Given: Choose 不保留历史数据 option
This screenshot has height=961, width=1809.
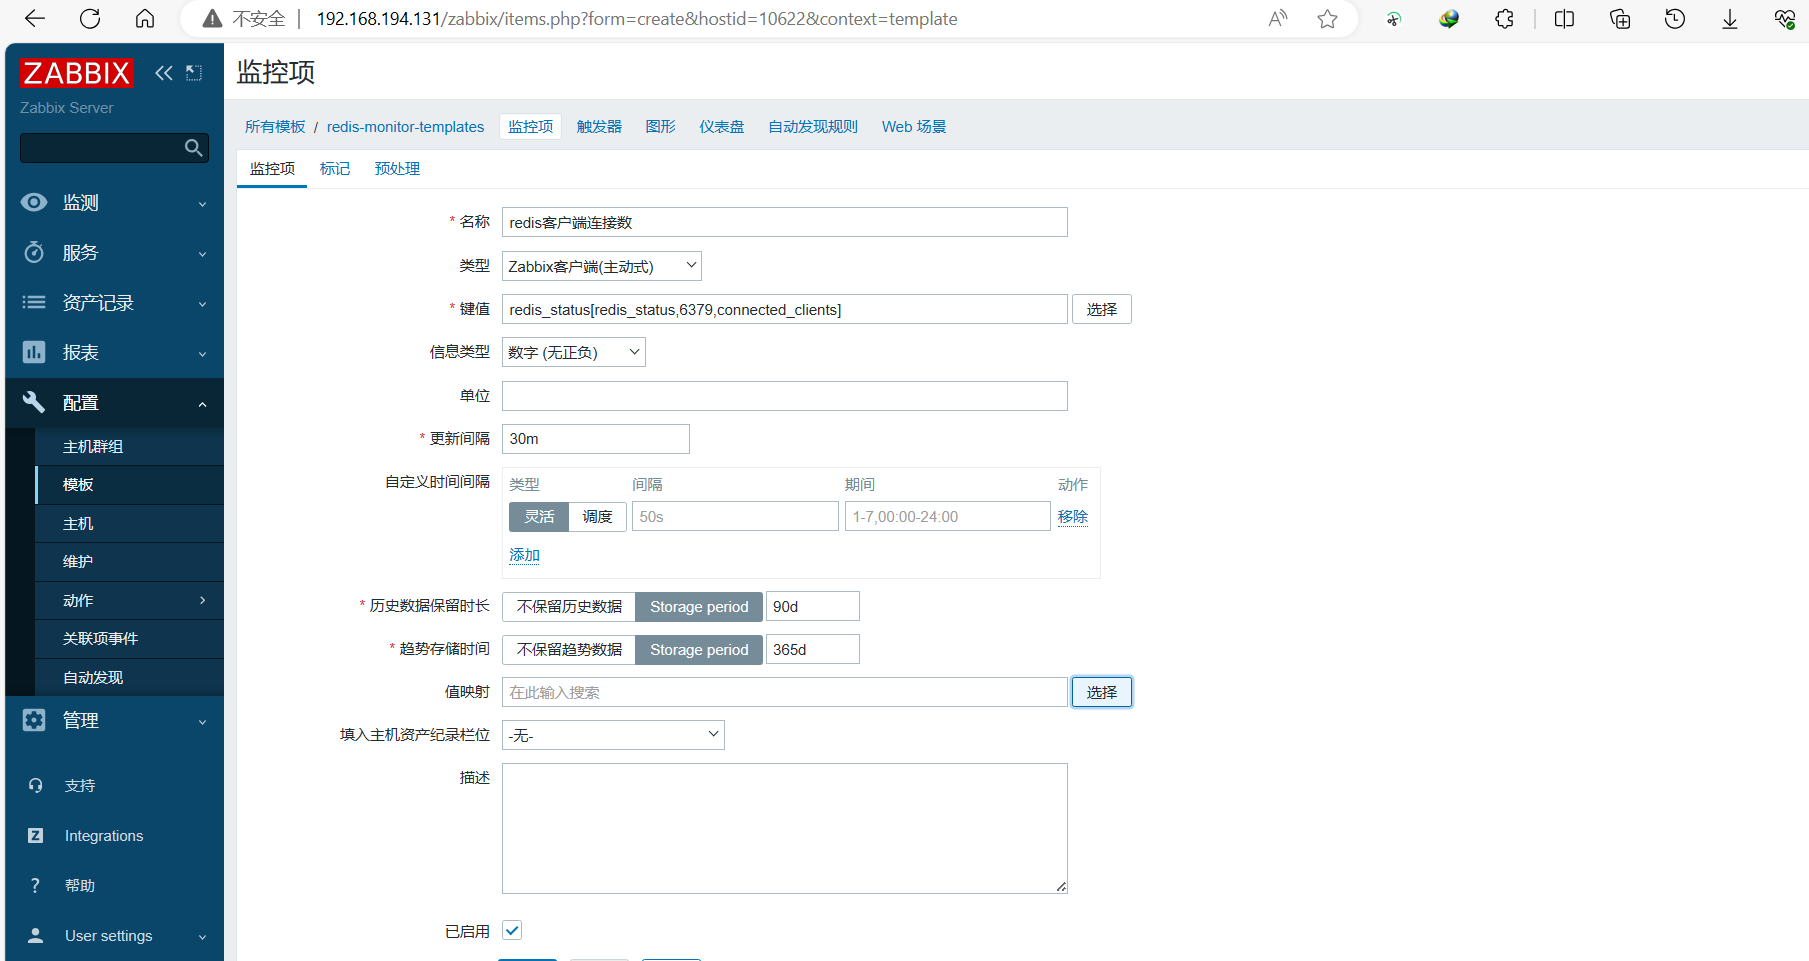Looking at the screenshot, I should click(x=569, y=607).
